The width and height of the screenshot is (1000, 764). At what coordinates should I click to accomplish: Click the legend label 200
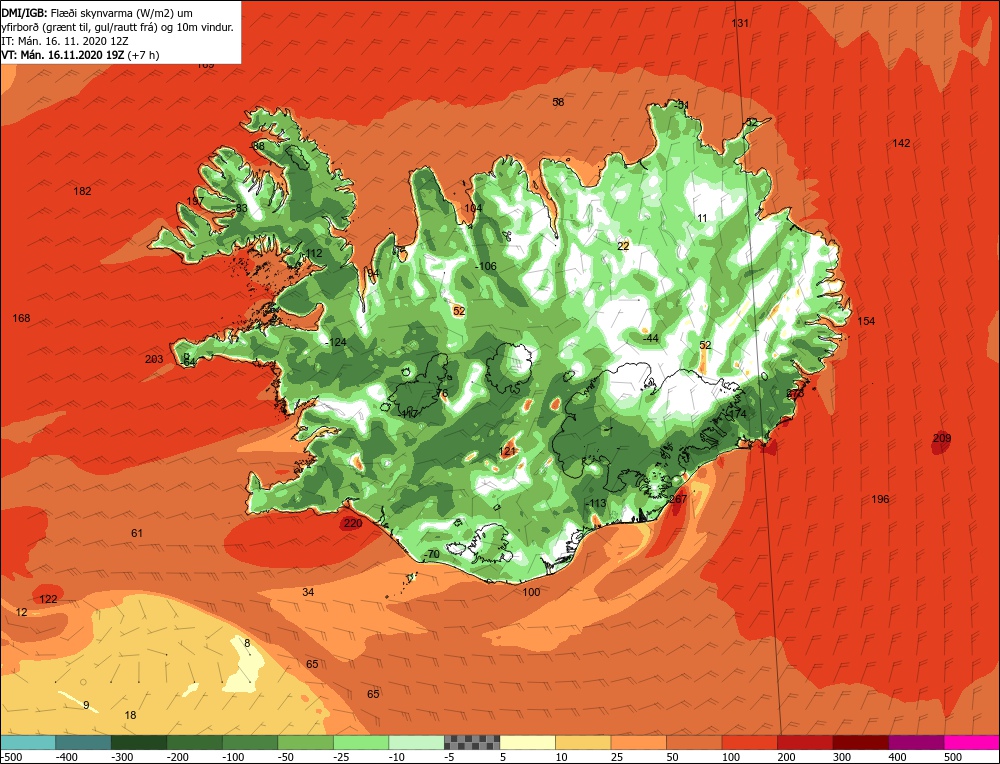pyautogui.click(x=786, y=757)
